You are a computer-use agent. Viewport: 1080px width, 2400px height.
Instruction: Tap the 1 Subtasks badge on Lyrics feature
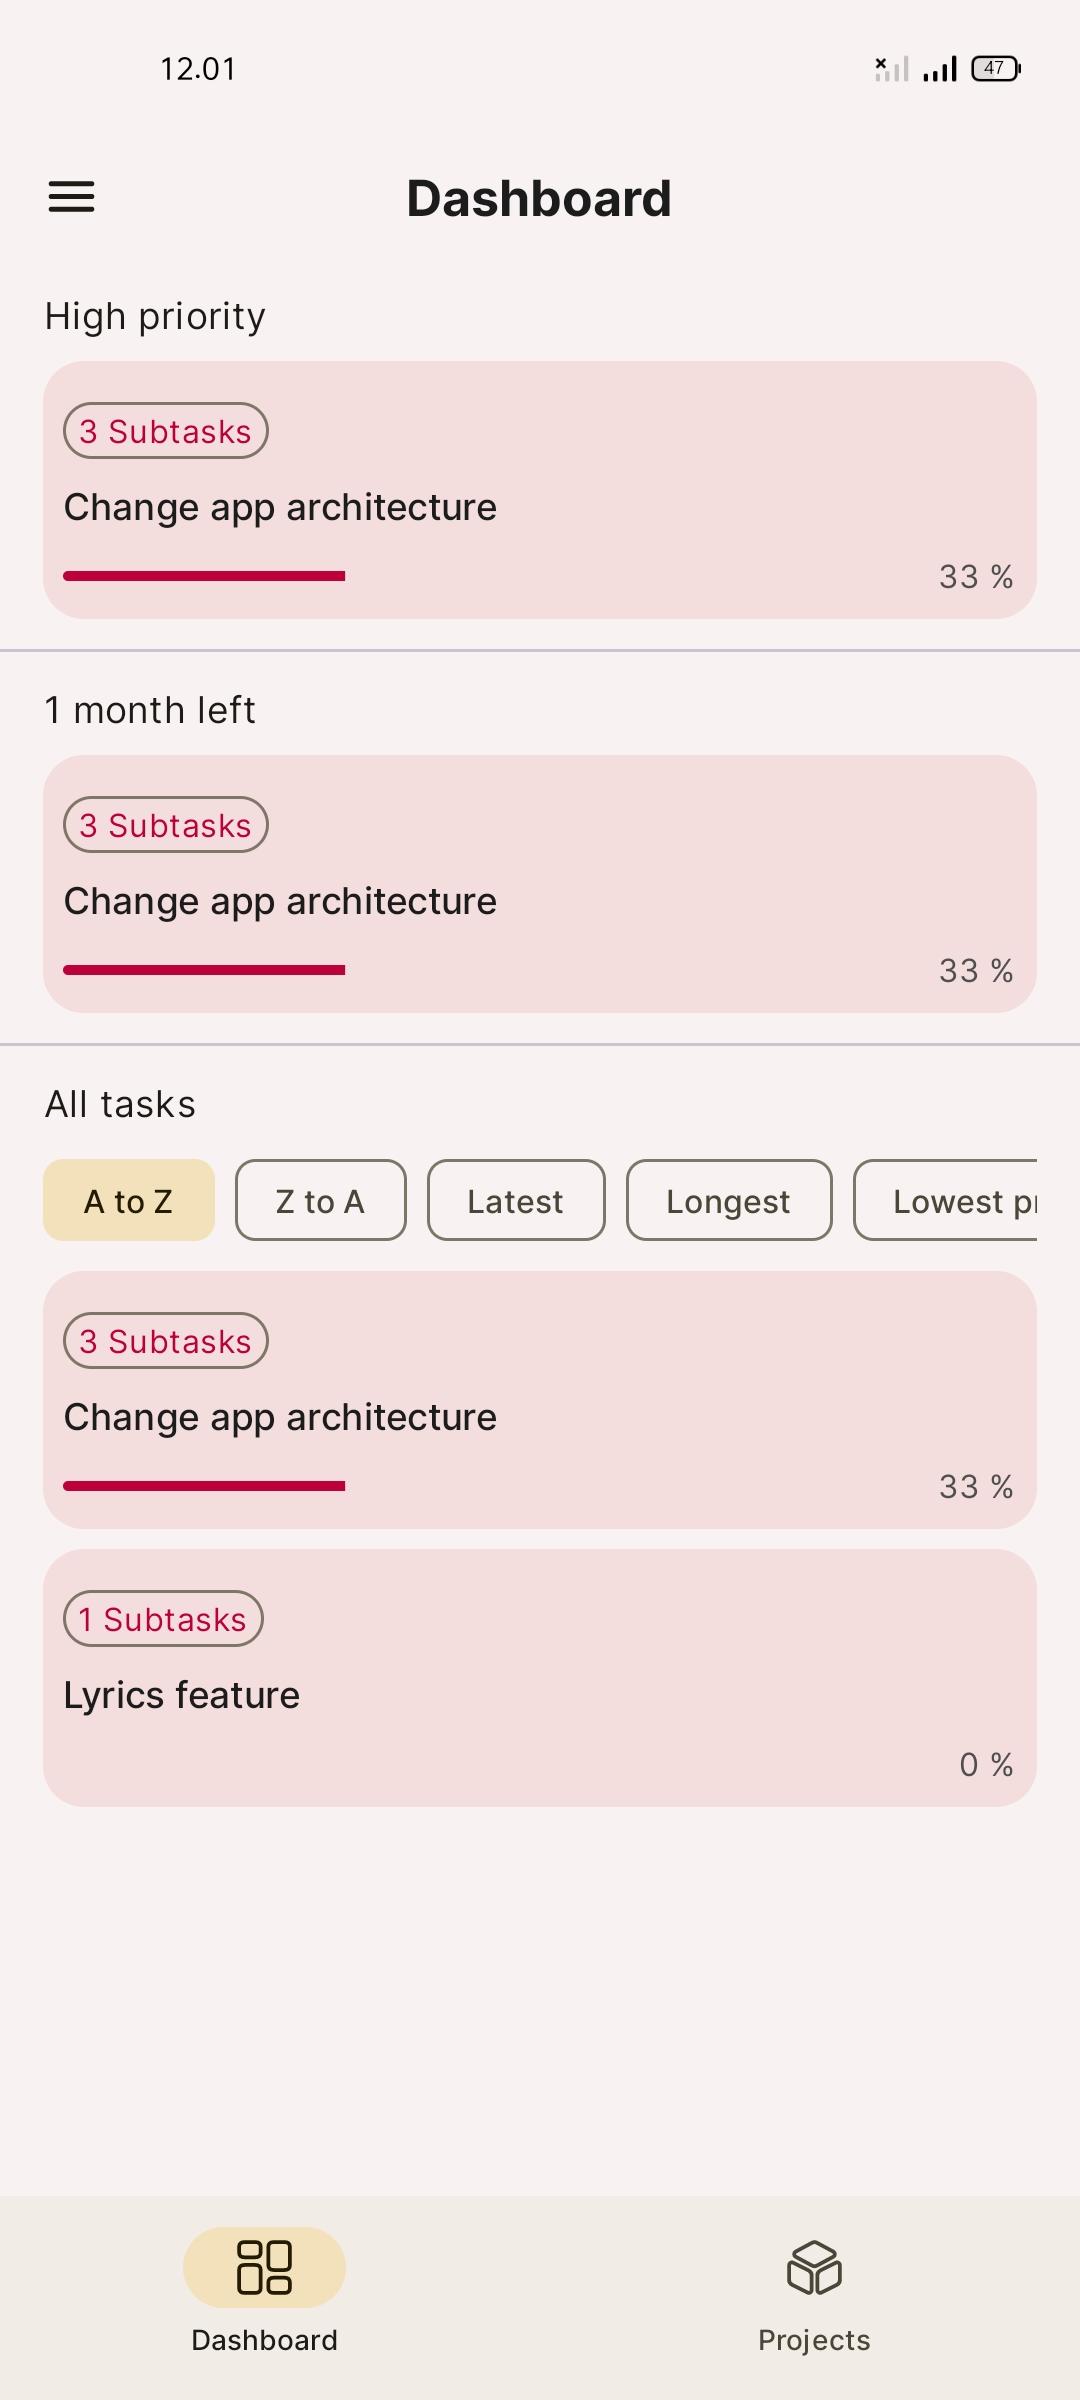[x=163, y=1619]
